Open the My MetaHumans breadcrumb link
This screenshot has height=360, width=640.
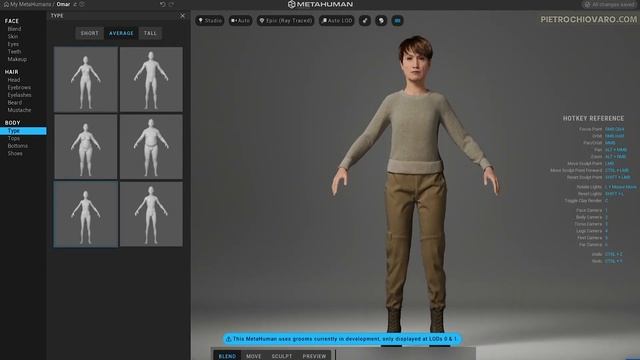[x=31, y=4]
